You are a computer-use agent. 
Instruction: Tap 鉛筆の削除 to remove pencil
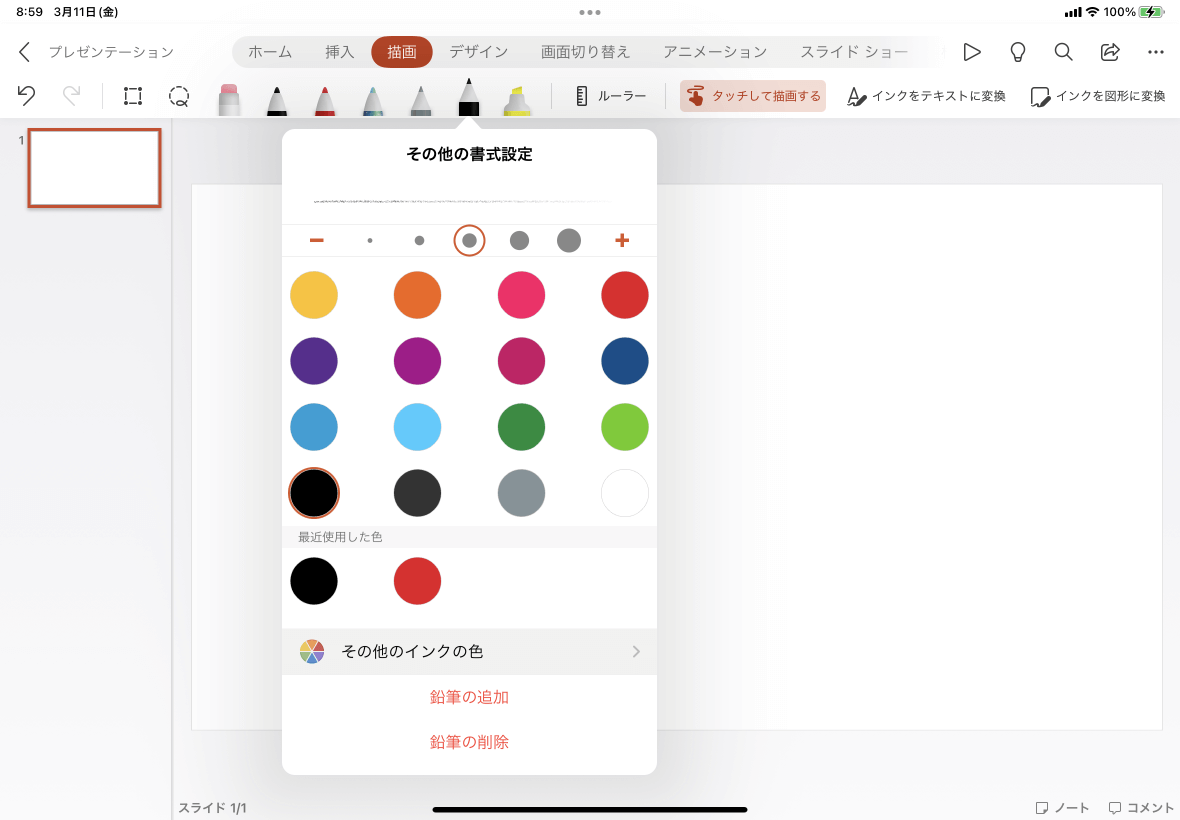(x=470, y=743)
